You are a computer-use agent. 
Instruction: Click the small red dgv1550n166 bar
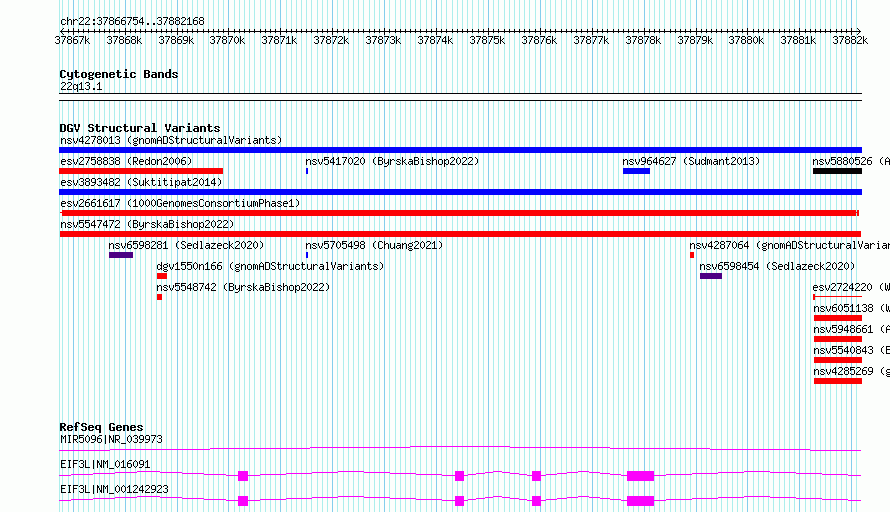click(x=162, y=276)
